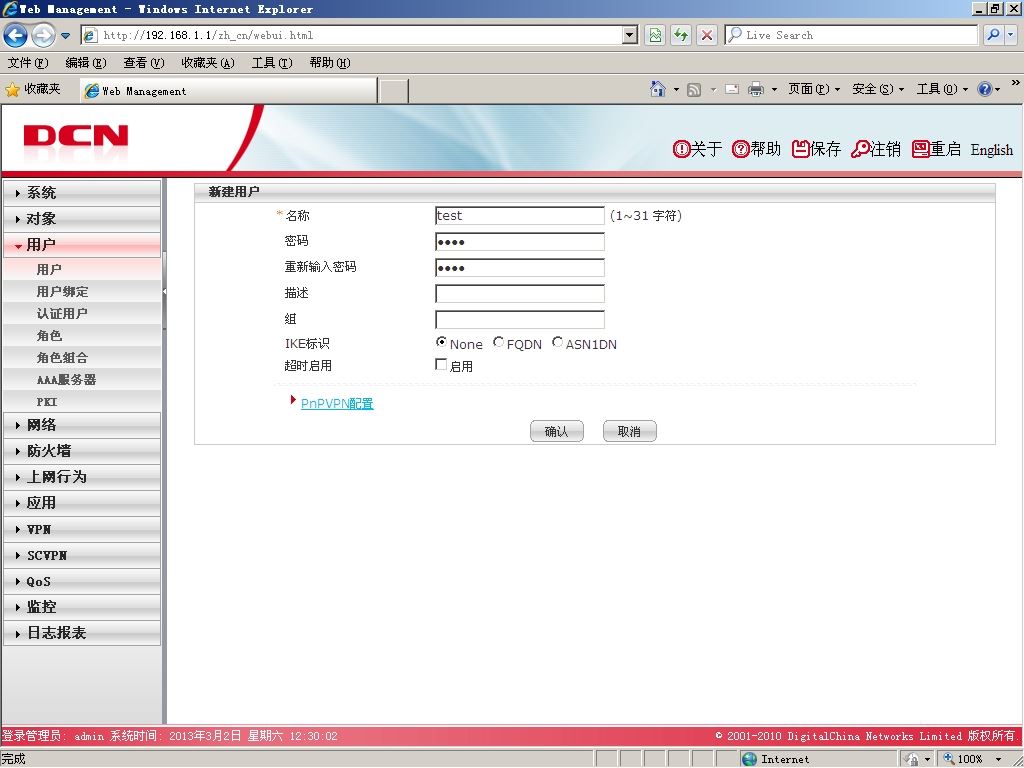Click the 重启 reboot icon
The width and height of the screenshot is (1024, 768).
(920, 149)
